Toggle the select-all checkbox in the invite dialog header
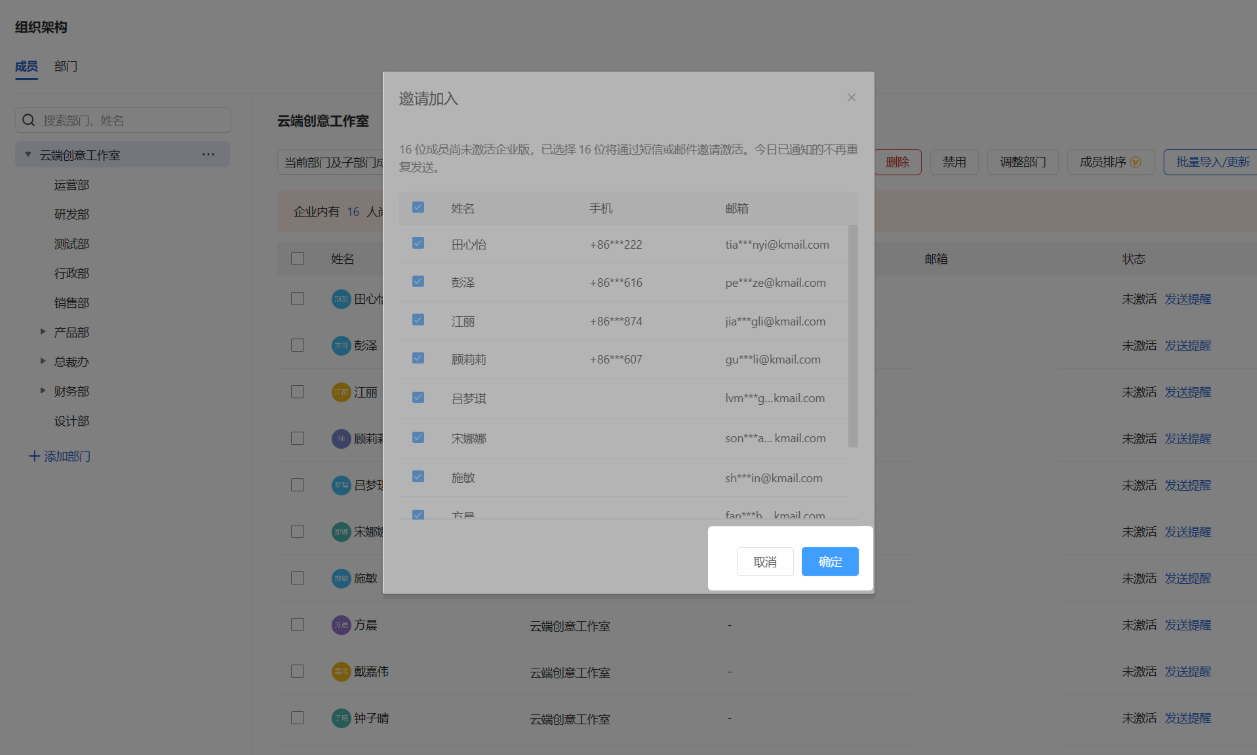The width and height of the screenshot is (1257, 755). (x=418, y=205)
